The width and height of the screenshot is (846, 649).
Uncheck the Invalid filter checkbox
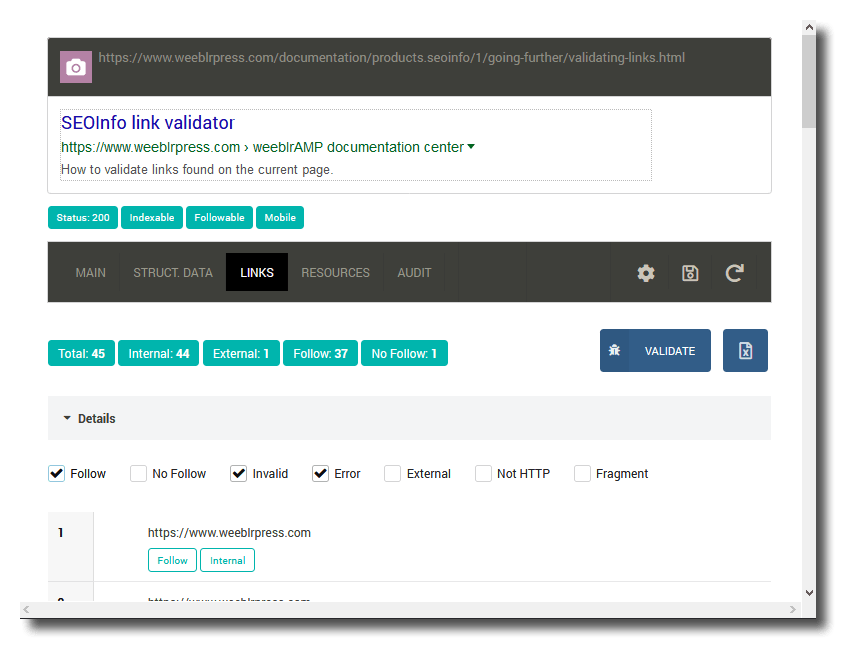pyautogui.click(x=238, y=474)
